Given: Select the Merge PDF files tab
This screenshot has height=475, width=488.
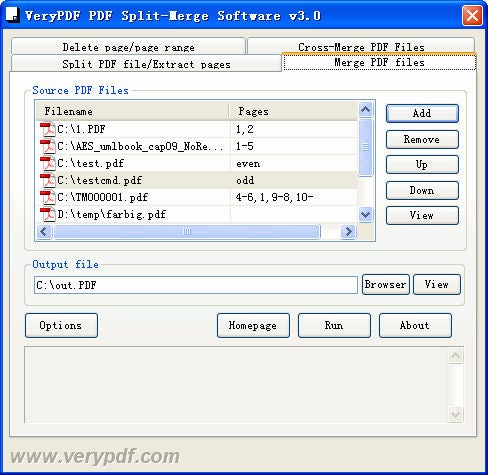Looking at the screenshot, I should 379,62.
